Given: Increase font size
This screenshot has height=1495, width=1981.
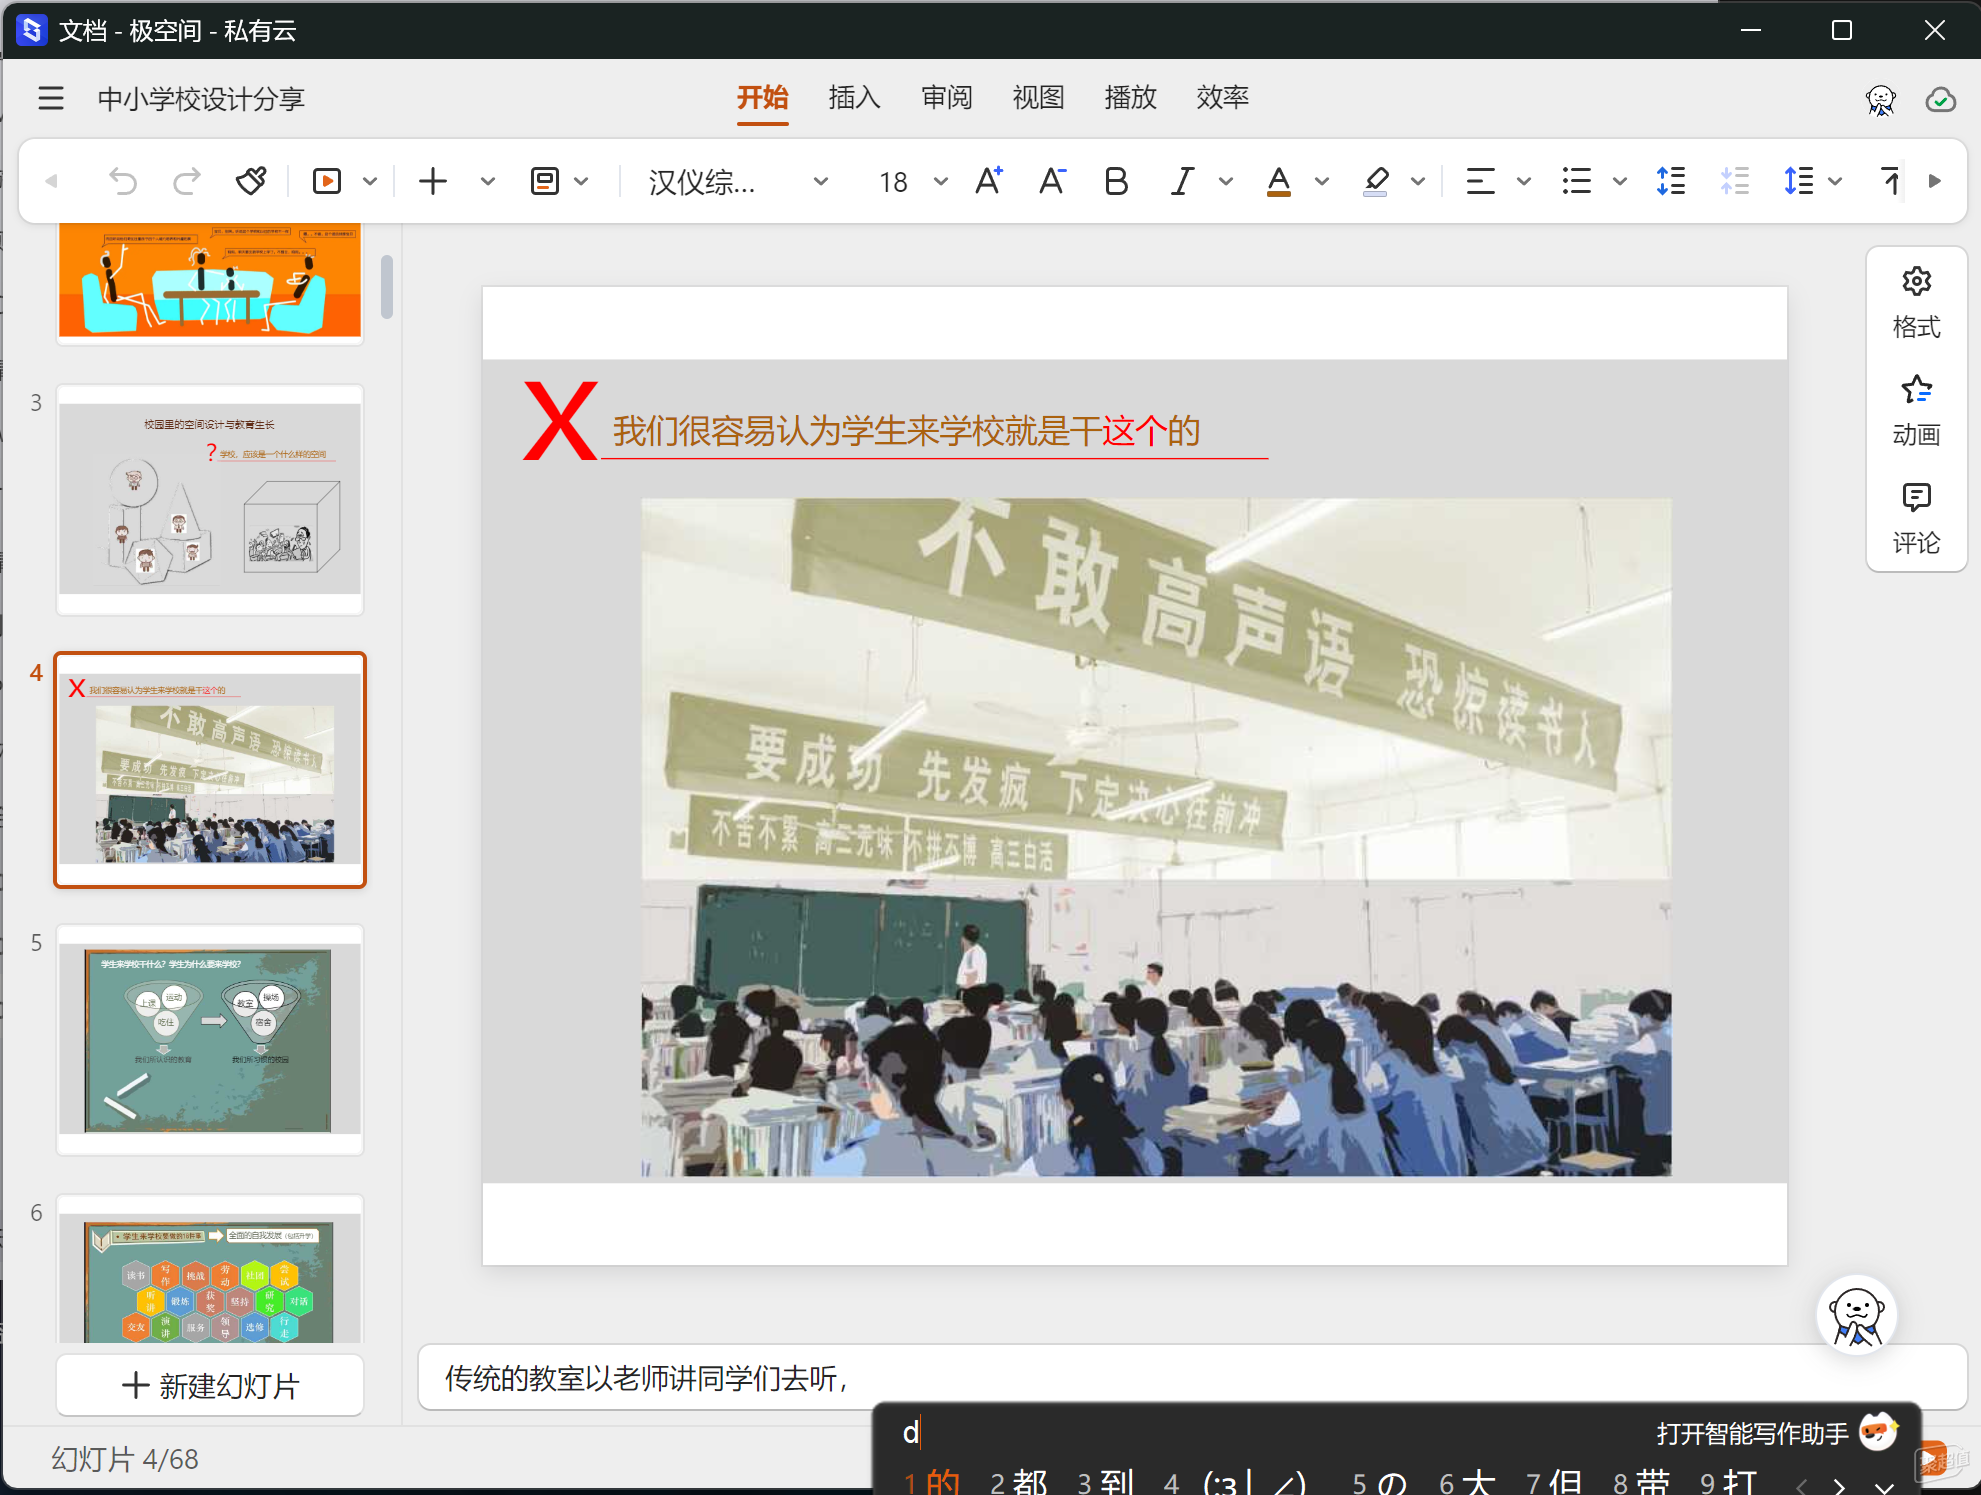Looking at the screenshot, I should (989, 181).
